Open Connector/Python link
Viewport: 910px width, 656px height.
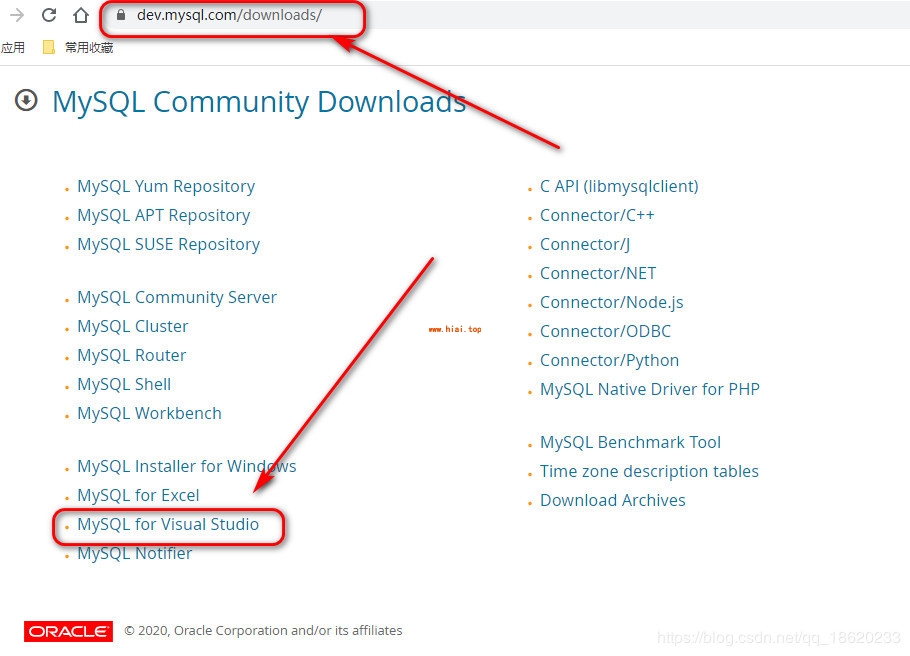pyautogui.click(x=609, y=361)
